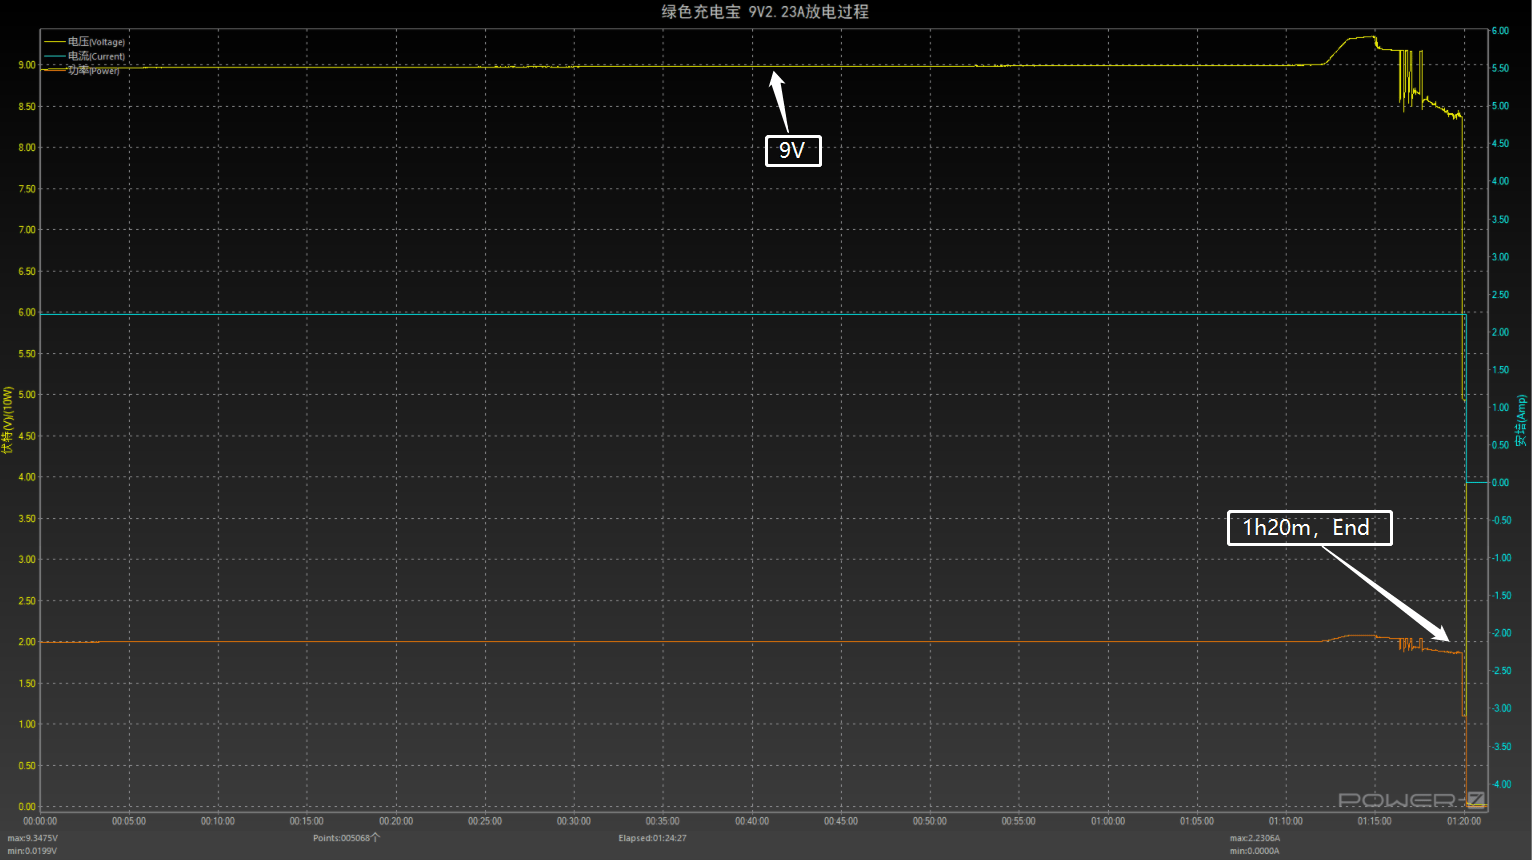Click the 00:00:00 time axis label
1532x860 pixels.
click(x=40, y=821)
